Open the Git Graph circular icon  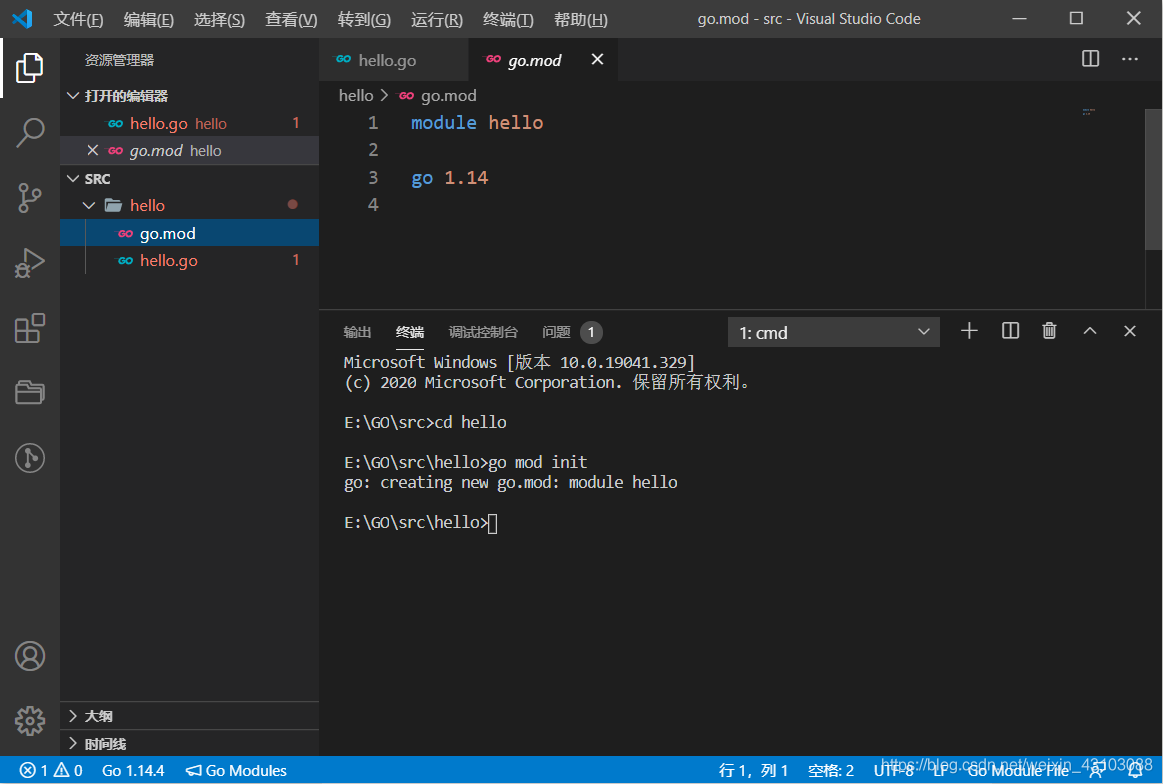pos(30,458)
